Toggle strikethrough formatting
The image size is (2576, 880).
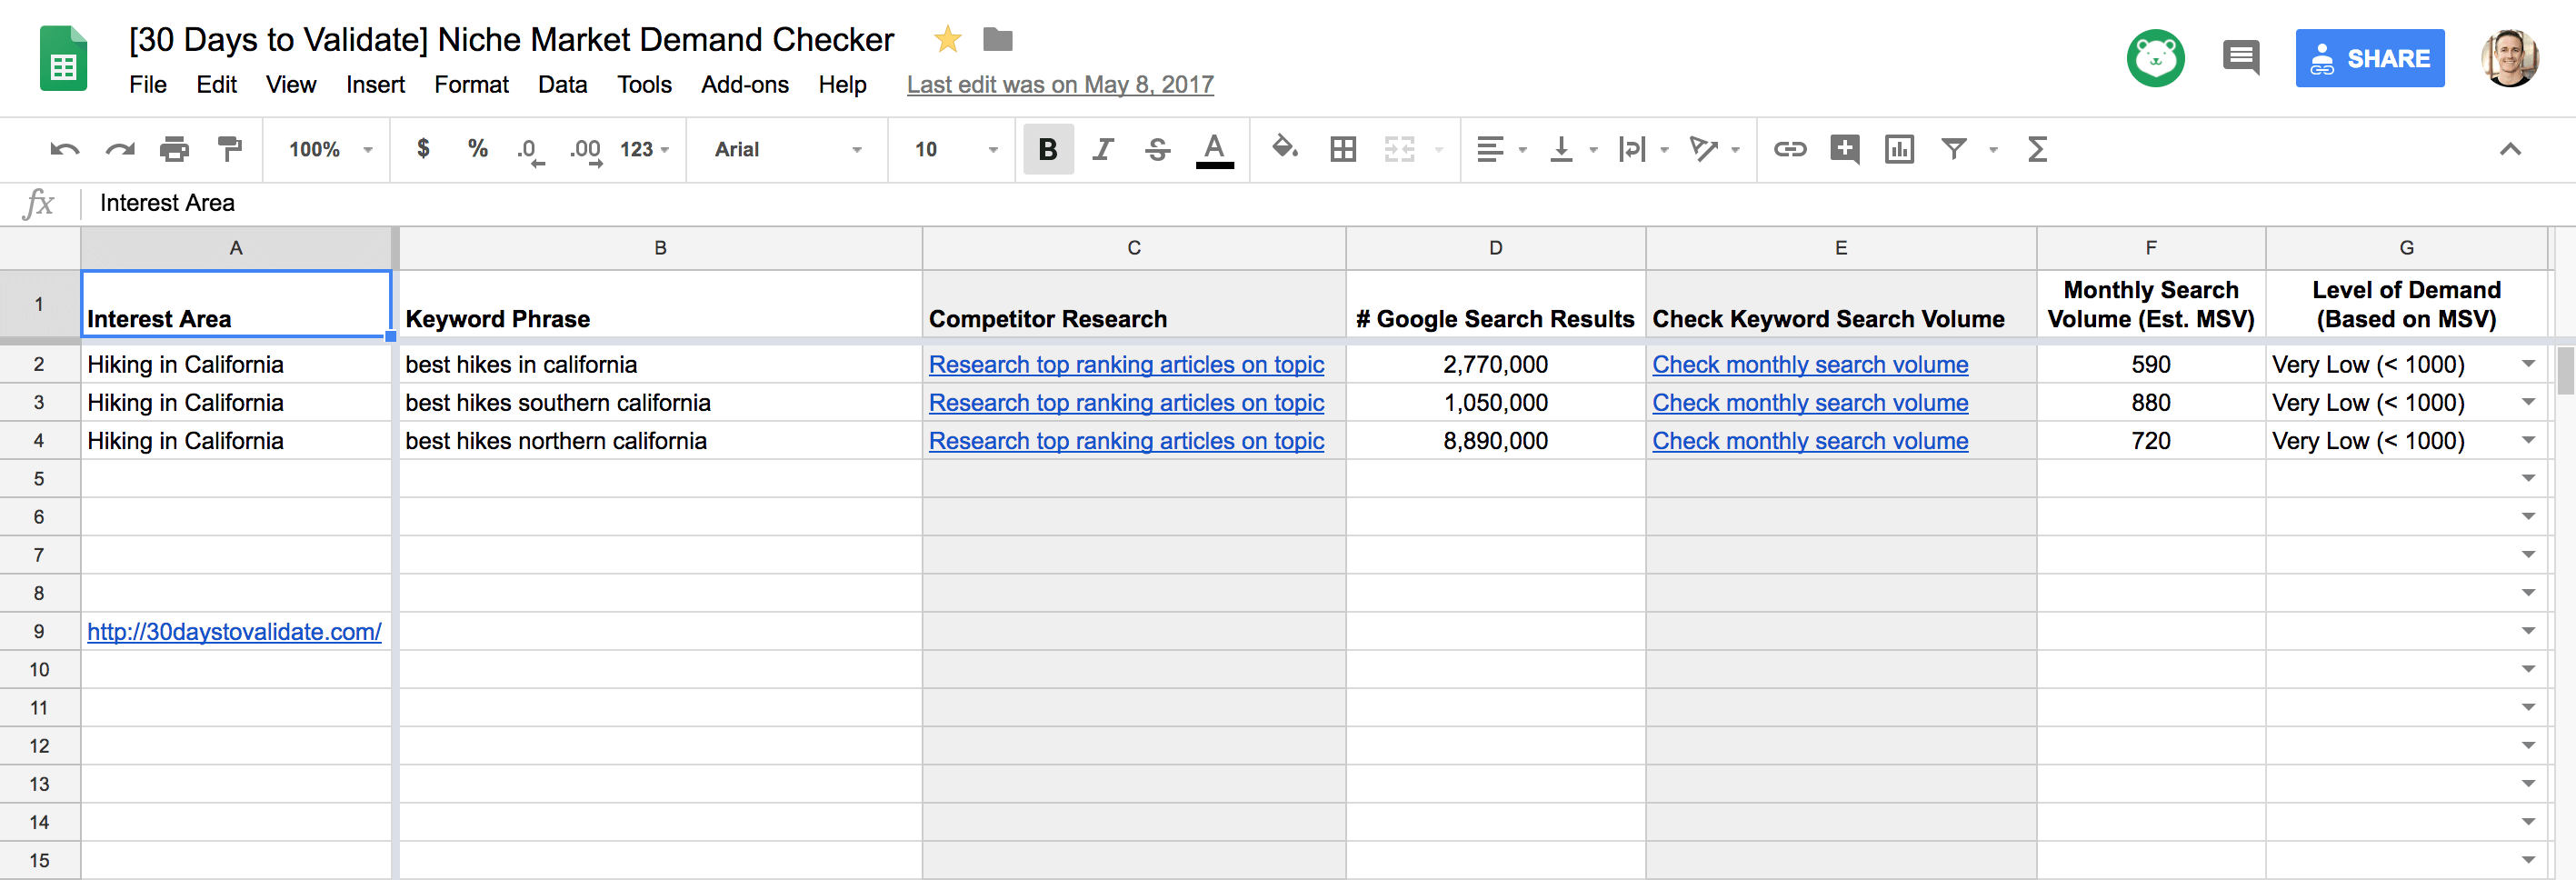point(1156,149)
